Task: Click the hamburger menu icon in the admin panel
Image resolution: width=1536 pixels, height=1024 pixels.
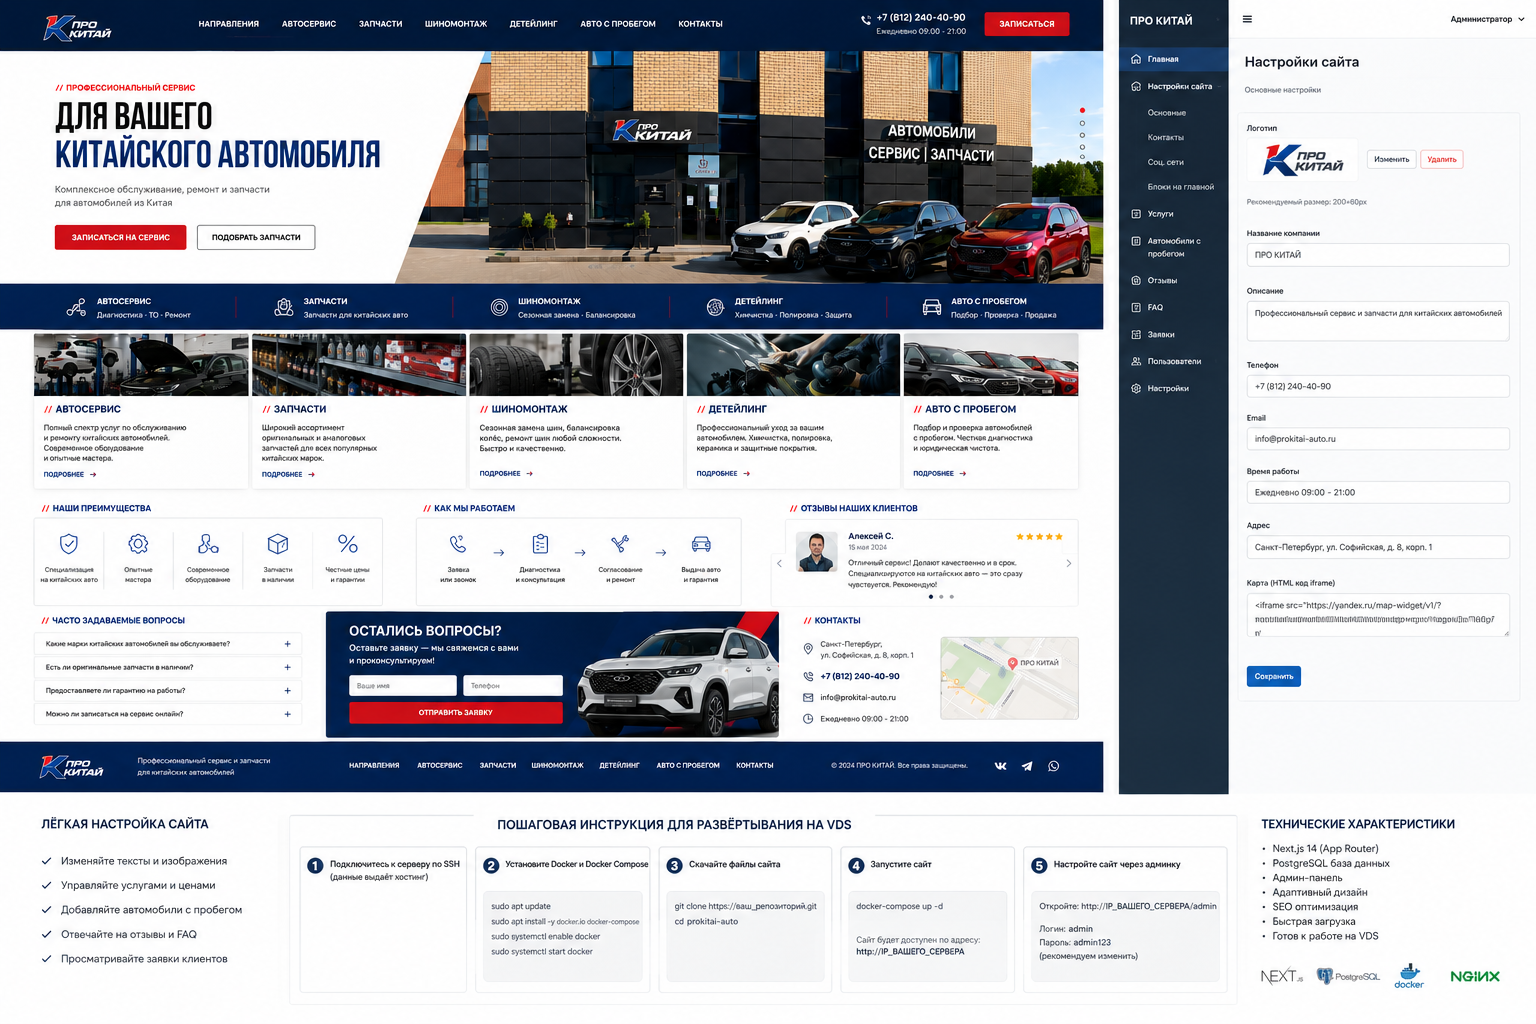Action: [1247, 19]
